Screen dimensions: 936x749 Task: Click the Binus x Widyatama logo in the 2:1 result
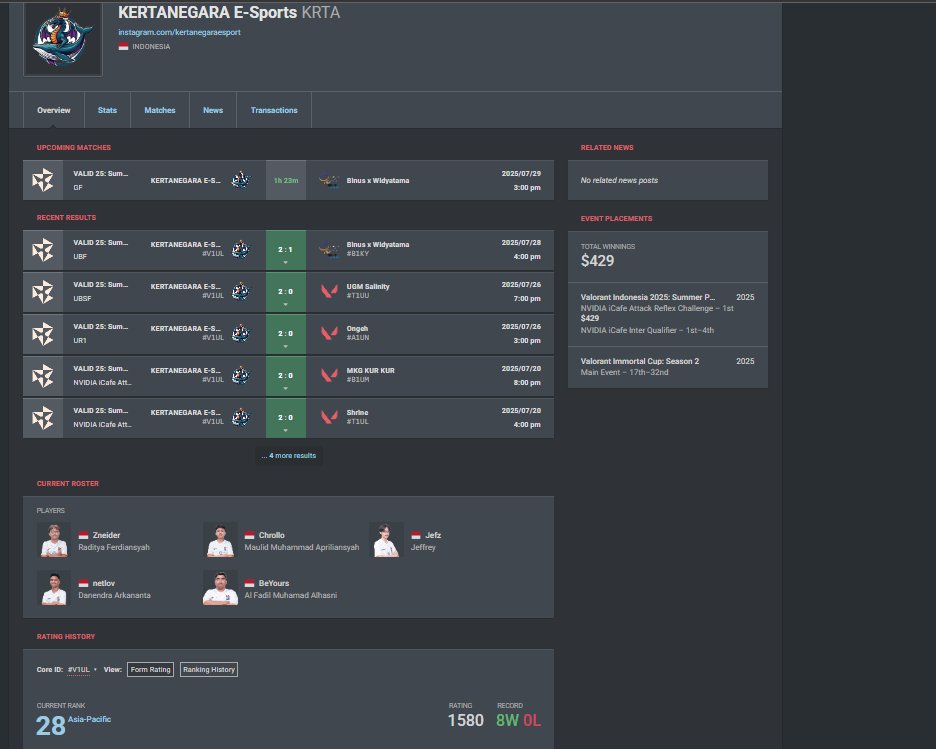(329, 249)
